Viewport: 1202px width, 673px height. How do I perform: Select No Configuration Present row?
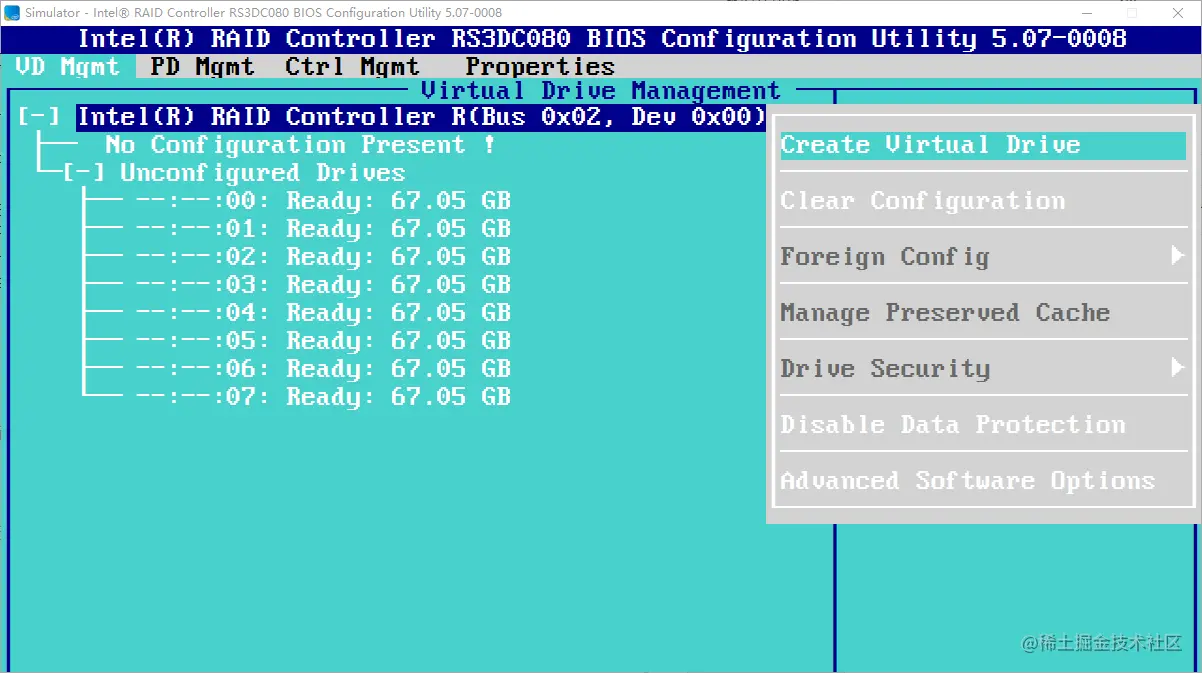(x=300, y=145)
